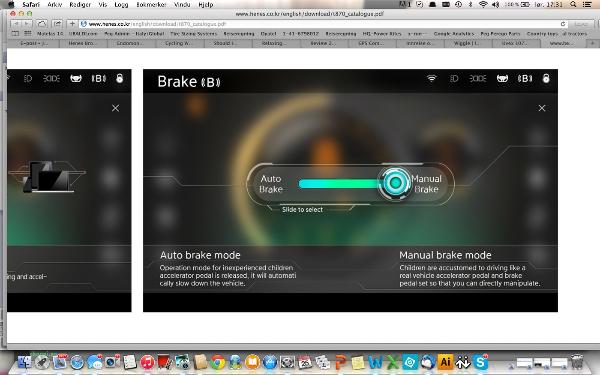This screenshot has height=375, width=600.
Task: Click the Wi-Fi icon in Brake panel header
Action: point(432,78)
